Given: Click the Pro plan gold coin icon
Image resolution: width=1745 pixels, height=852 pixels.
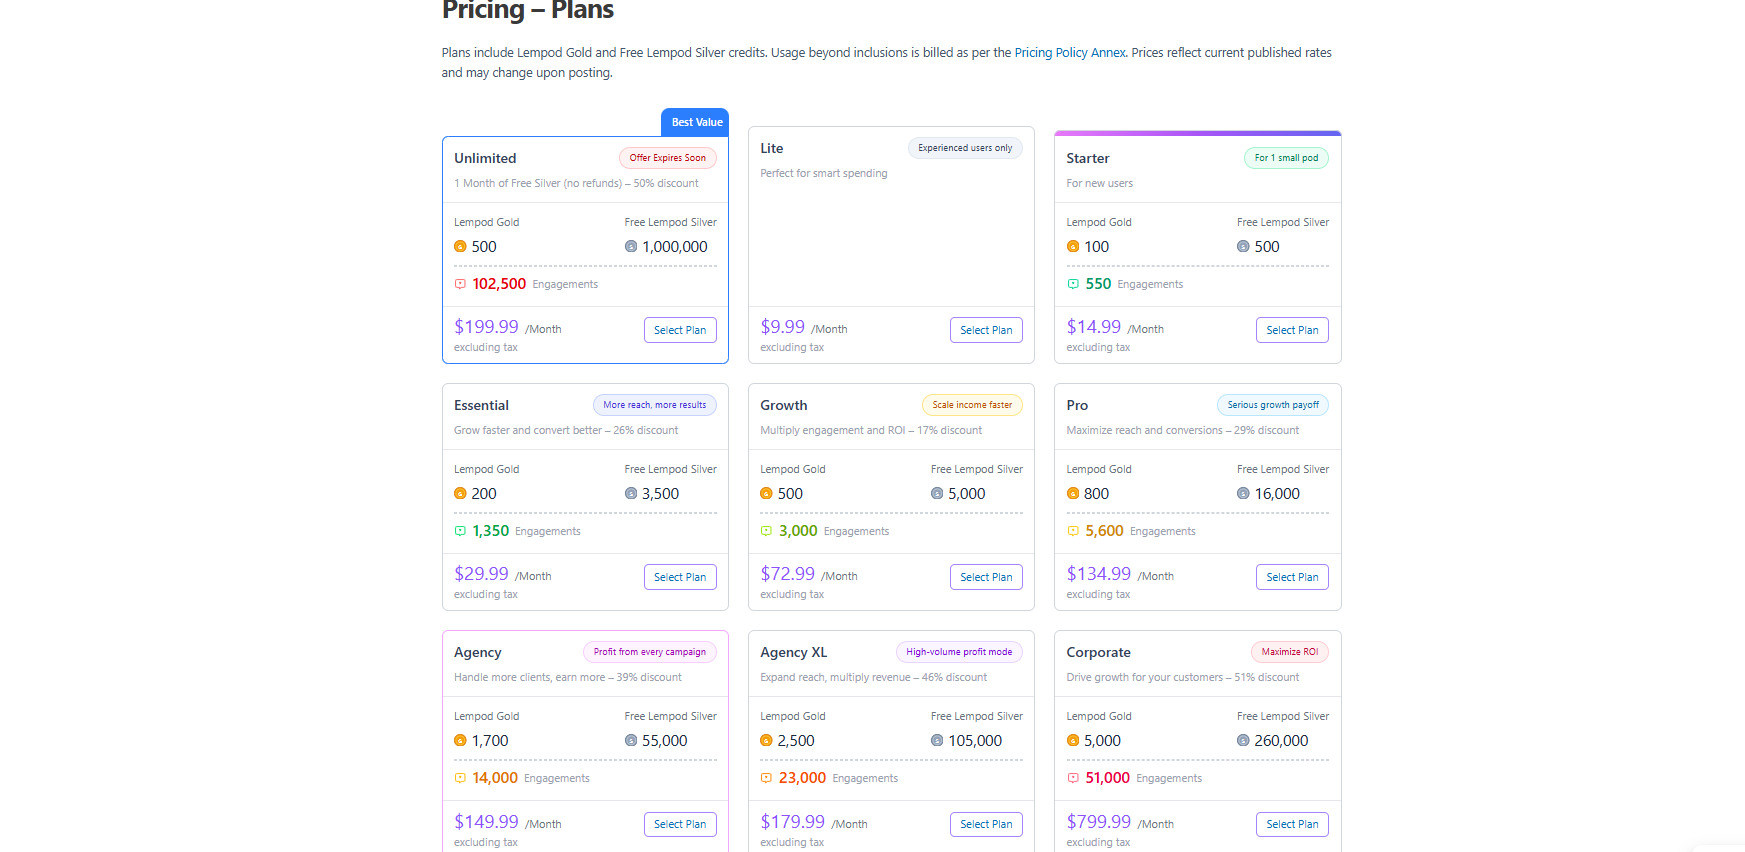Looking at the screenshot, I should [x=1073, y=493].
